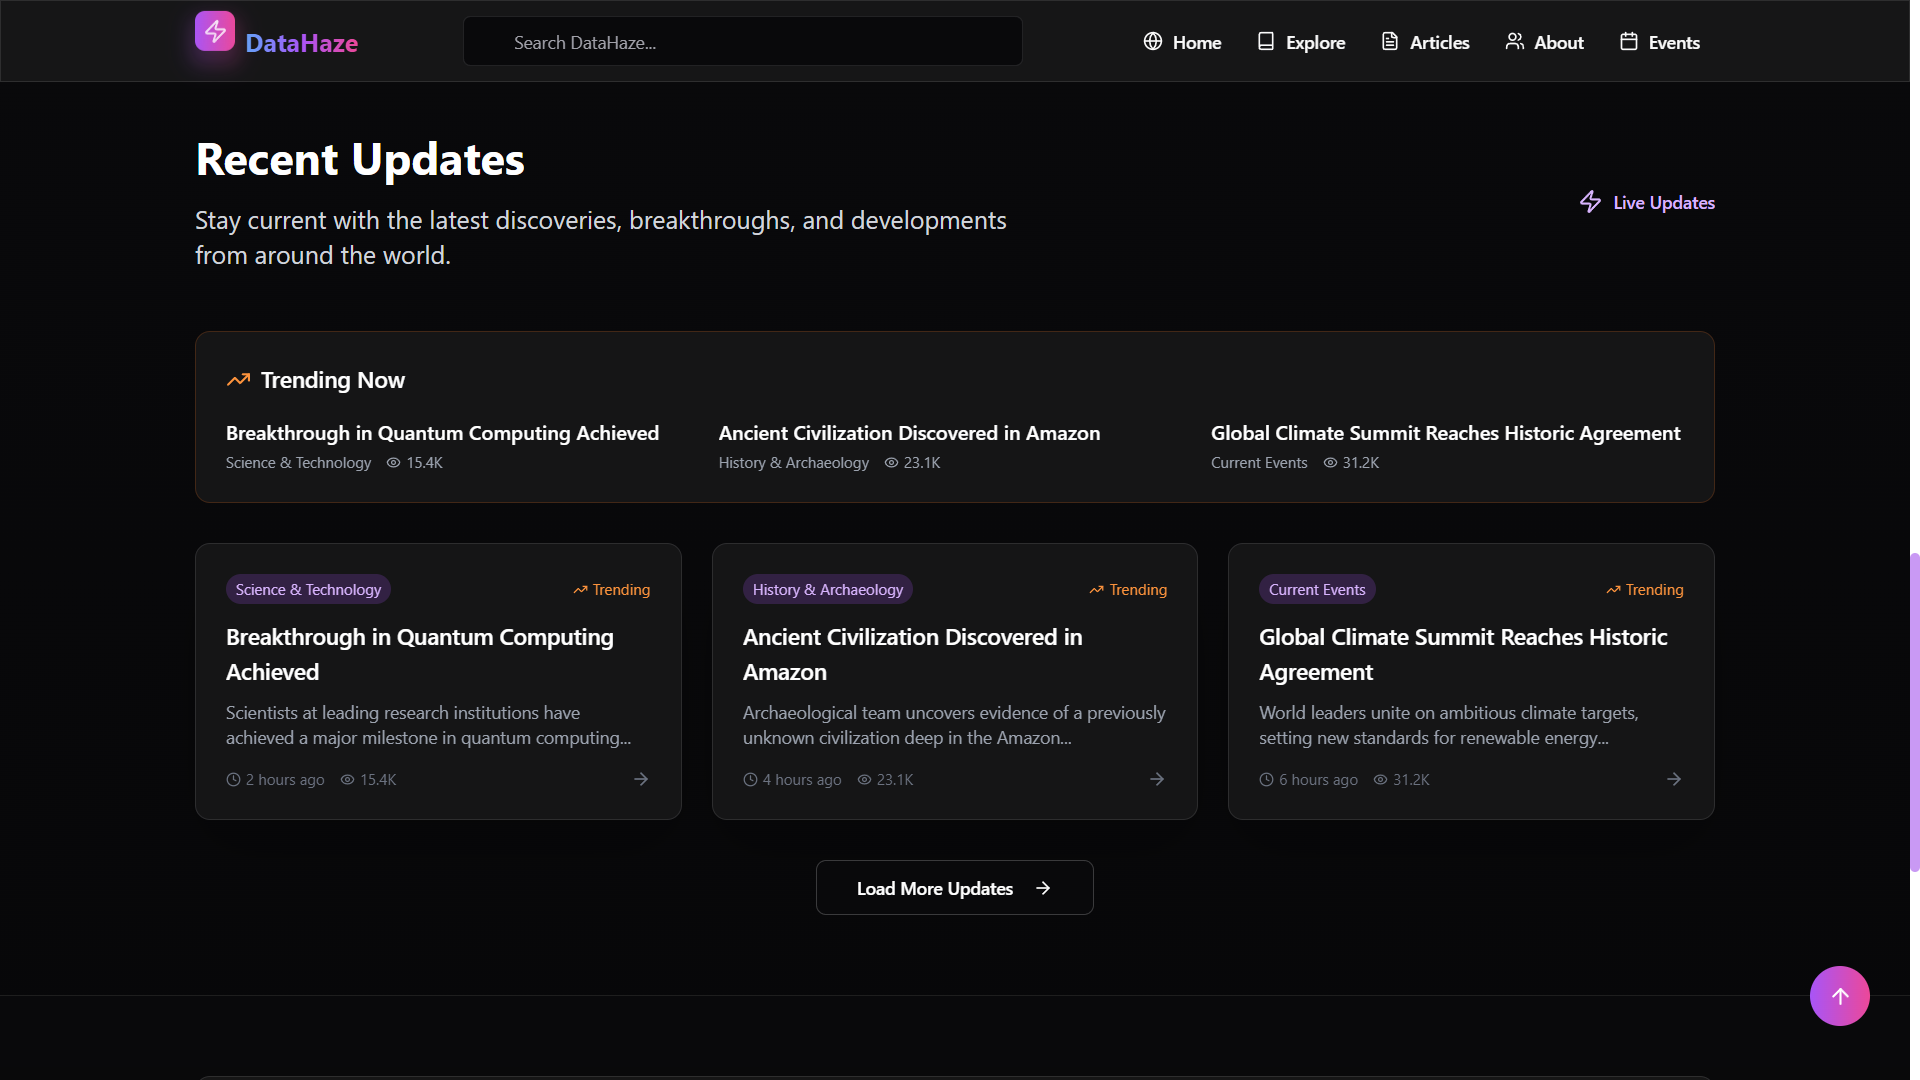Select the Science & Technology category tag
The image size is (1920, 1080).
[x=308, y=590]
